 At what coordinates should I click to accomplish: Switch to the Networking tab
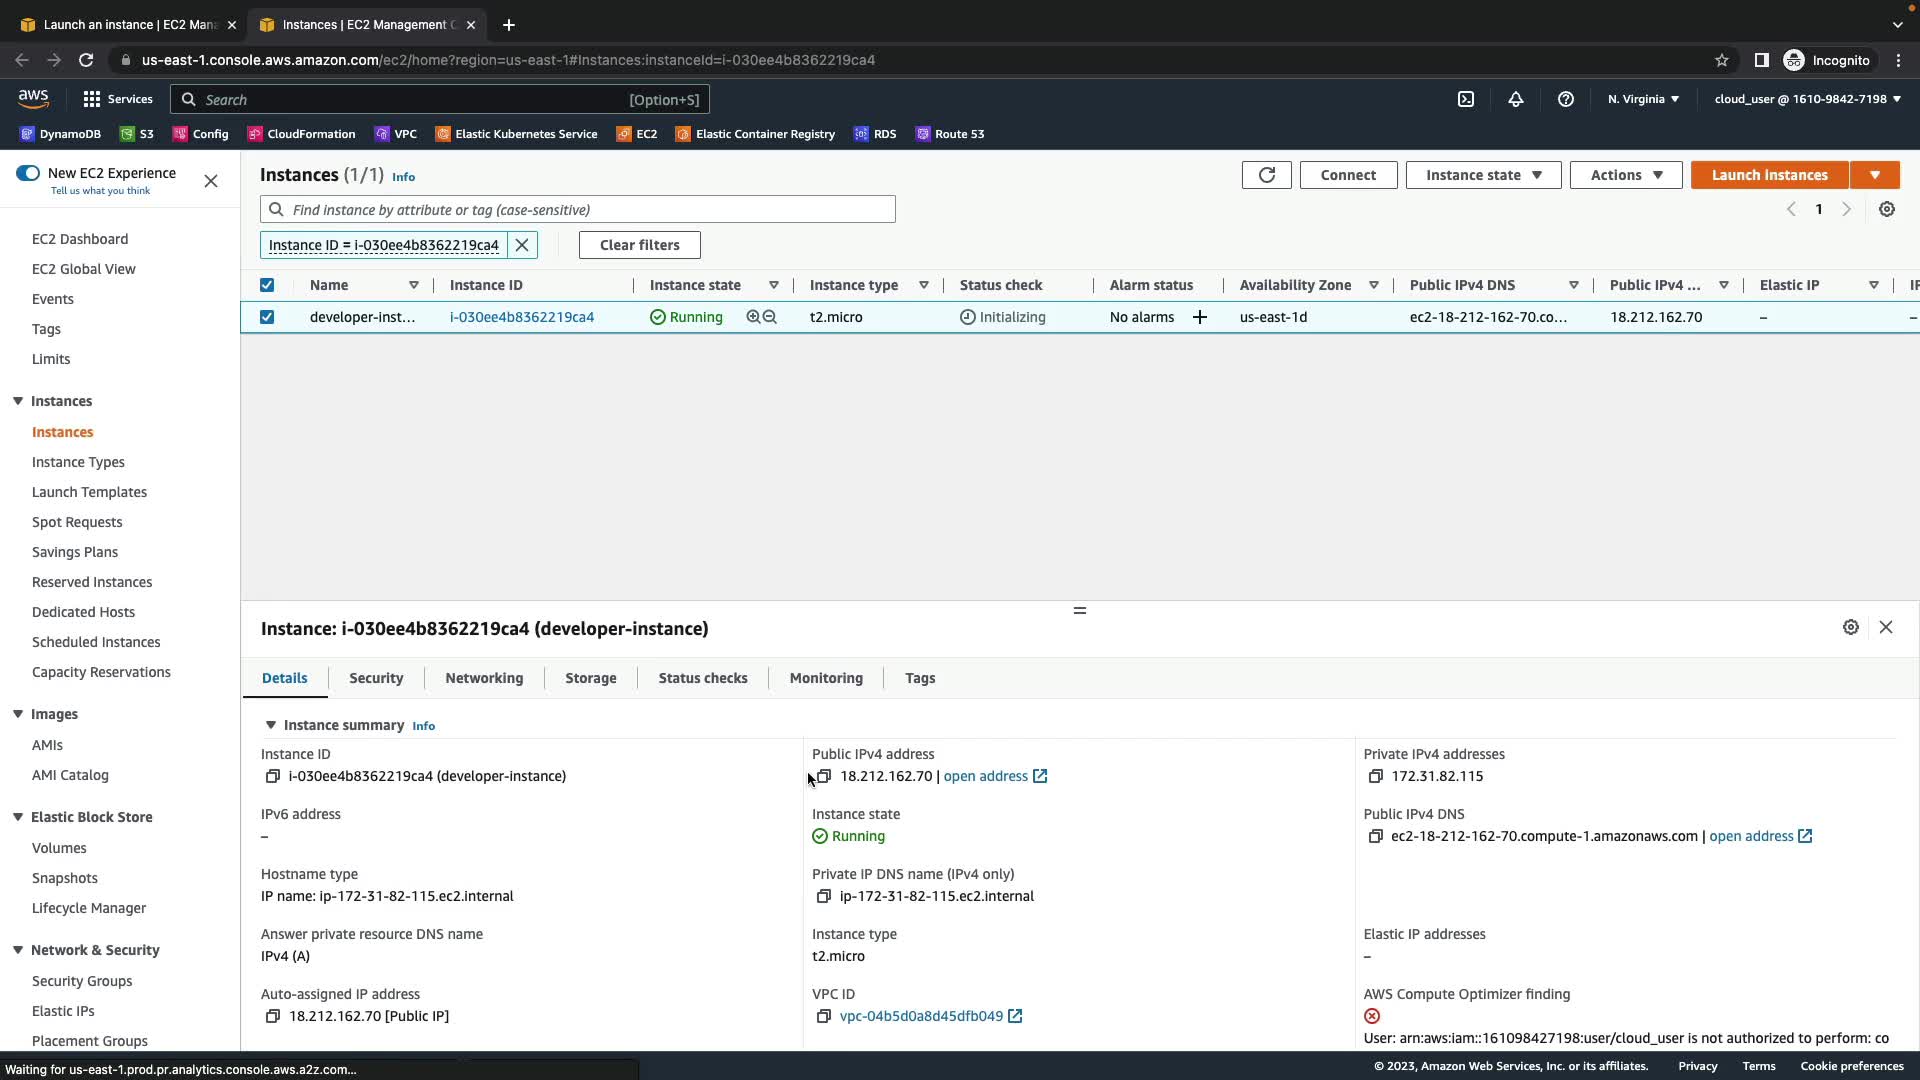point(484,678)
